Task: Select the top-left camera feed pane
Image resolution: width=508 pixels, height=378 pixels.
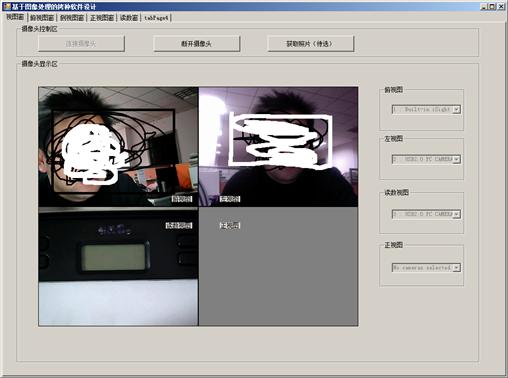Action: pyautogui.click(x=118, y=147)
